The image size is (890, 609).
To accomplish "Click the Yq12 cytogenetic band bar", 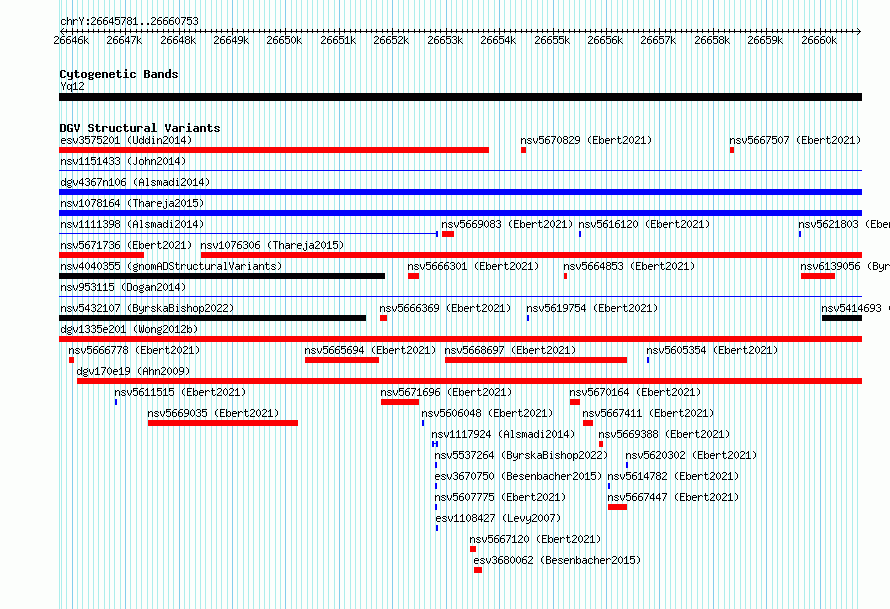I will click(x=460, y=97).
